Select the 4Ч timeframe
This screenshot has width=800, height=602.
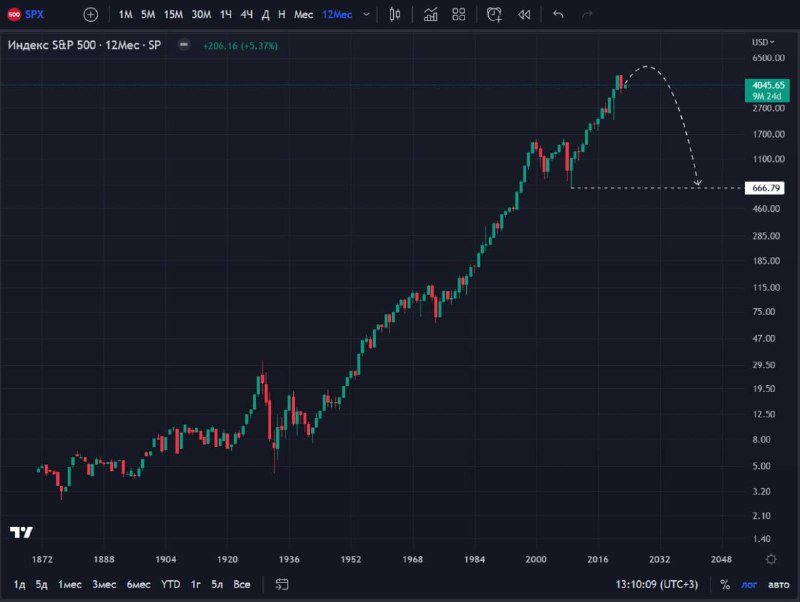click(246, 15)
